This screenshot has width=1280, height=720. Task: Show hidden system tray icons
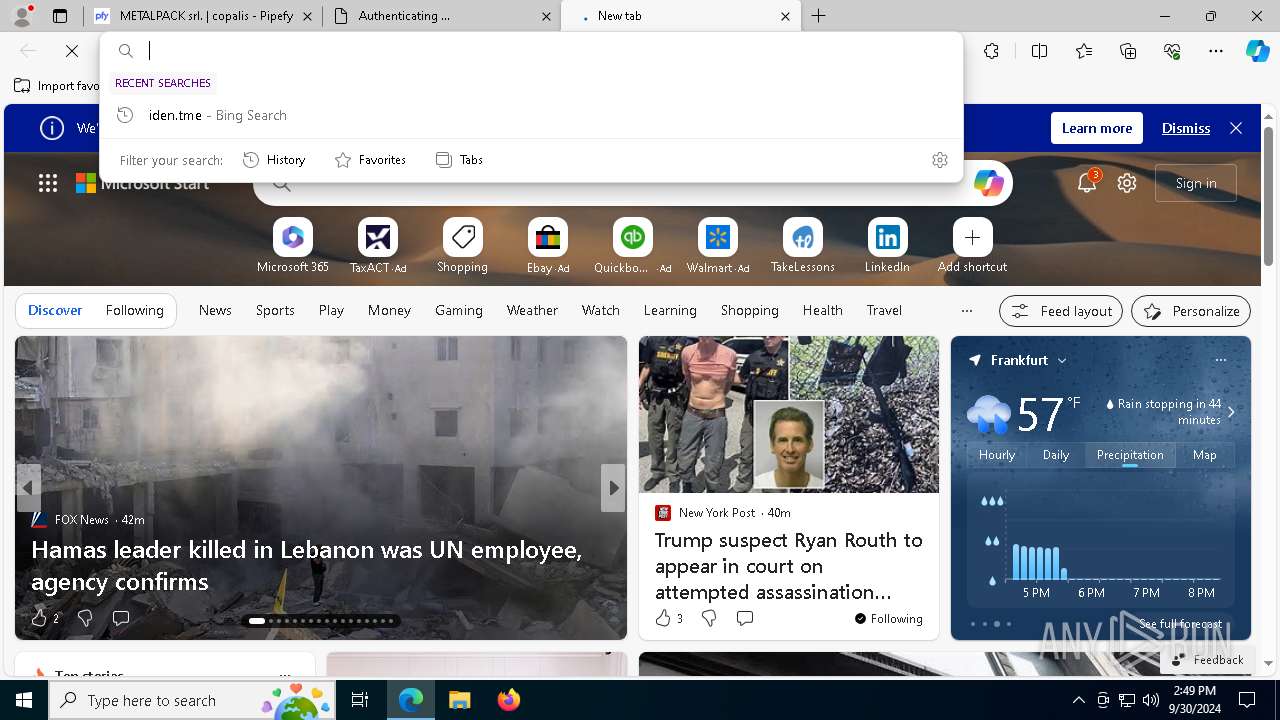click(1078, 700)
